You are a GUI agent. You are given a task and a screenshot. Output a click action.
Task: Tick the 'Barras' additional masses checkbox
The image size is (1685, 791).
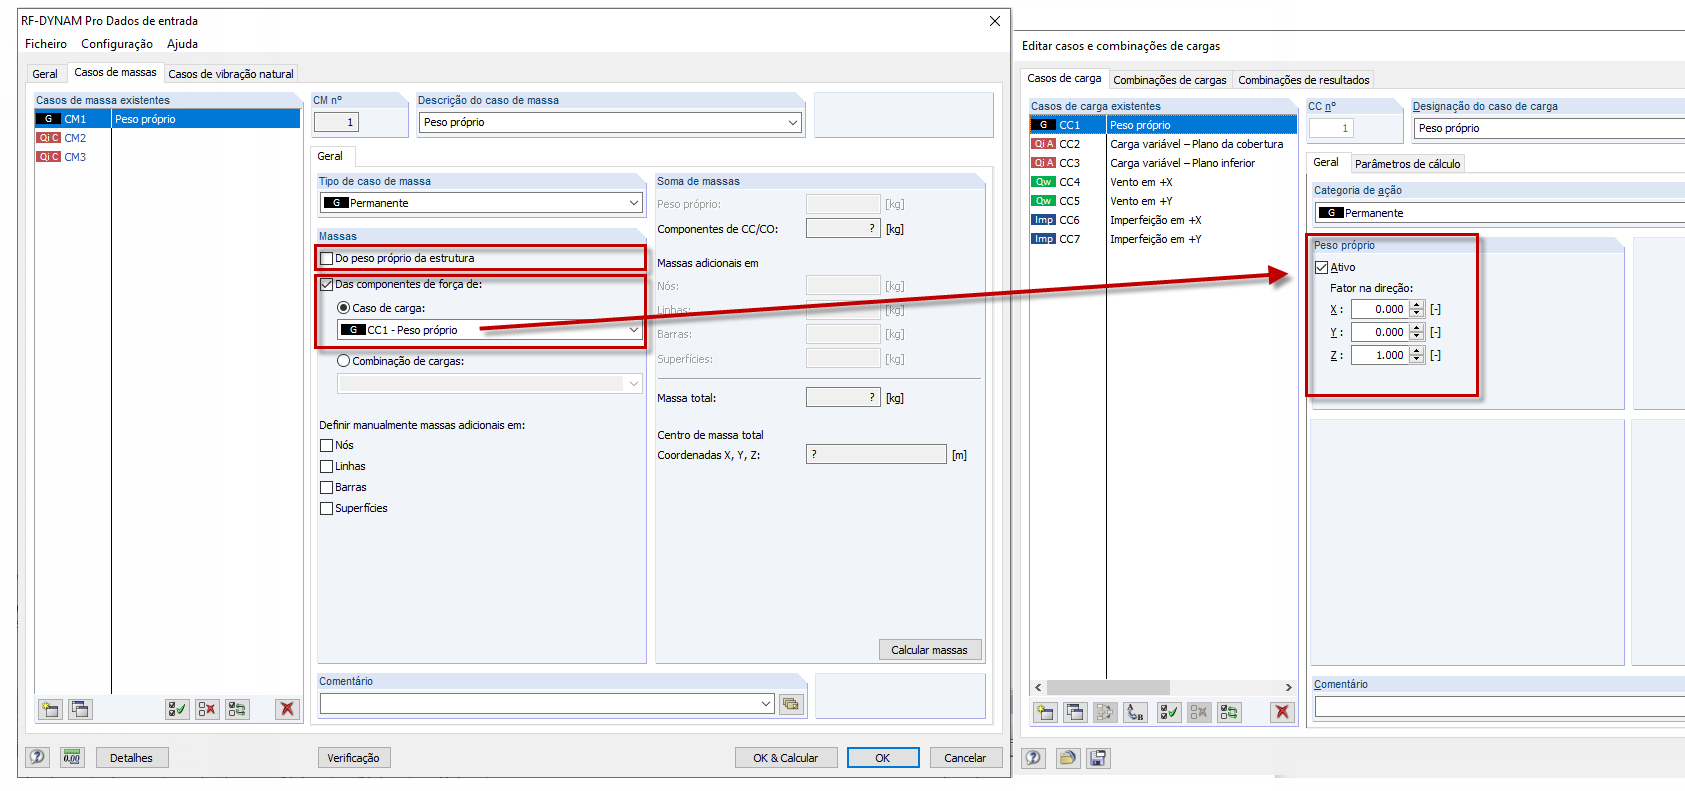click(327, 487)
